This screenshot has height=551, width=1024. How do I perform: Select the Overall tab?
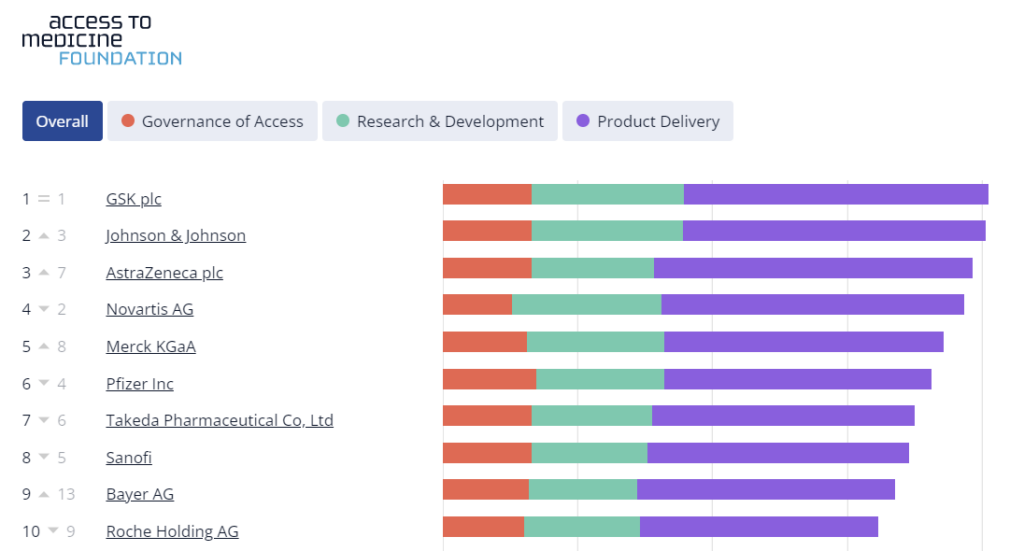coord(62,121)
